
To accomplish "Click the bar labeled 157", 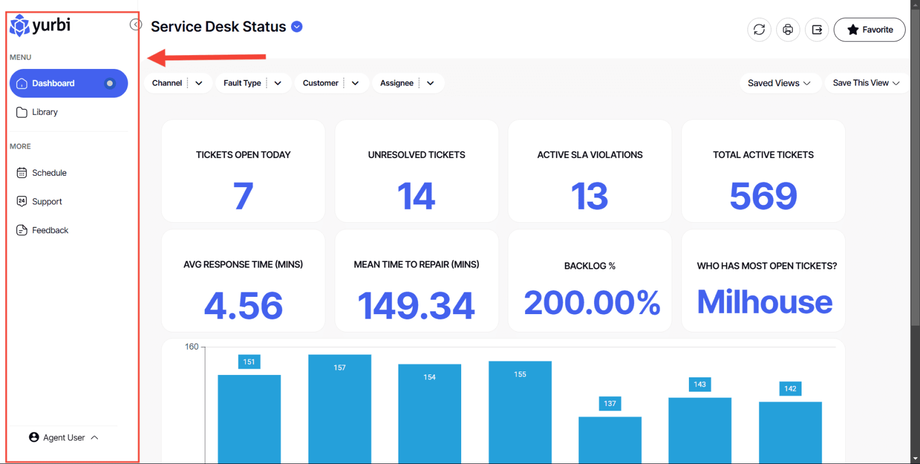I will (340, 409).
